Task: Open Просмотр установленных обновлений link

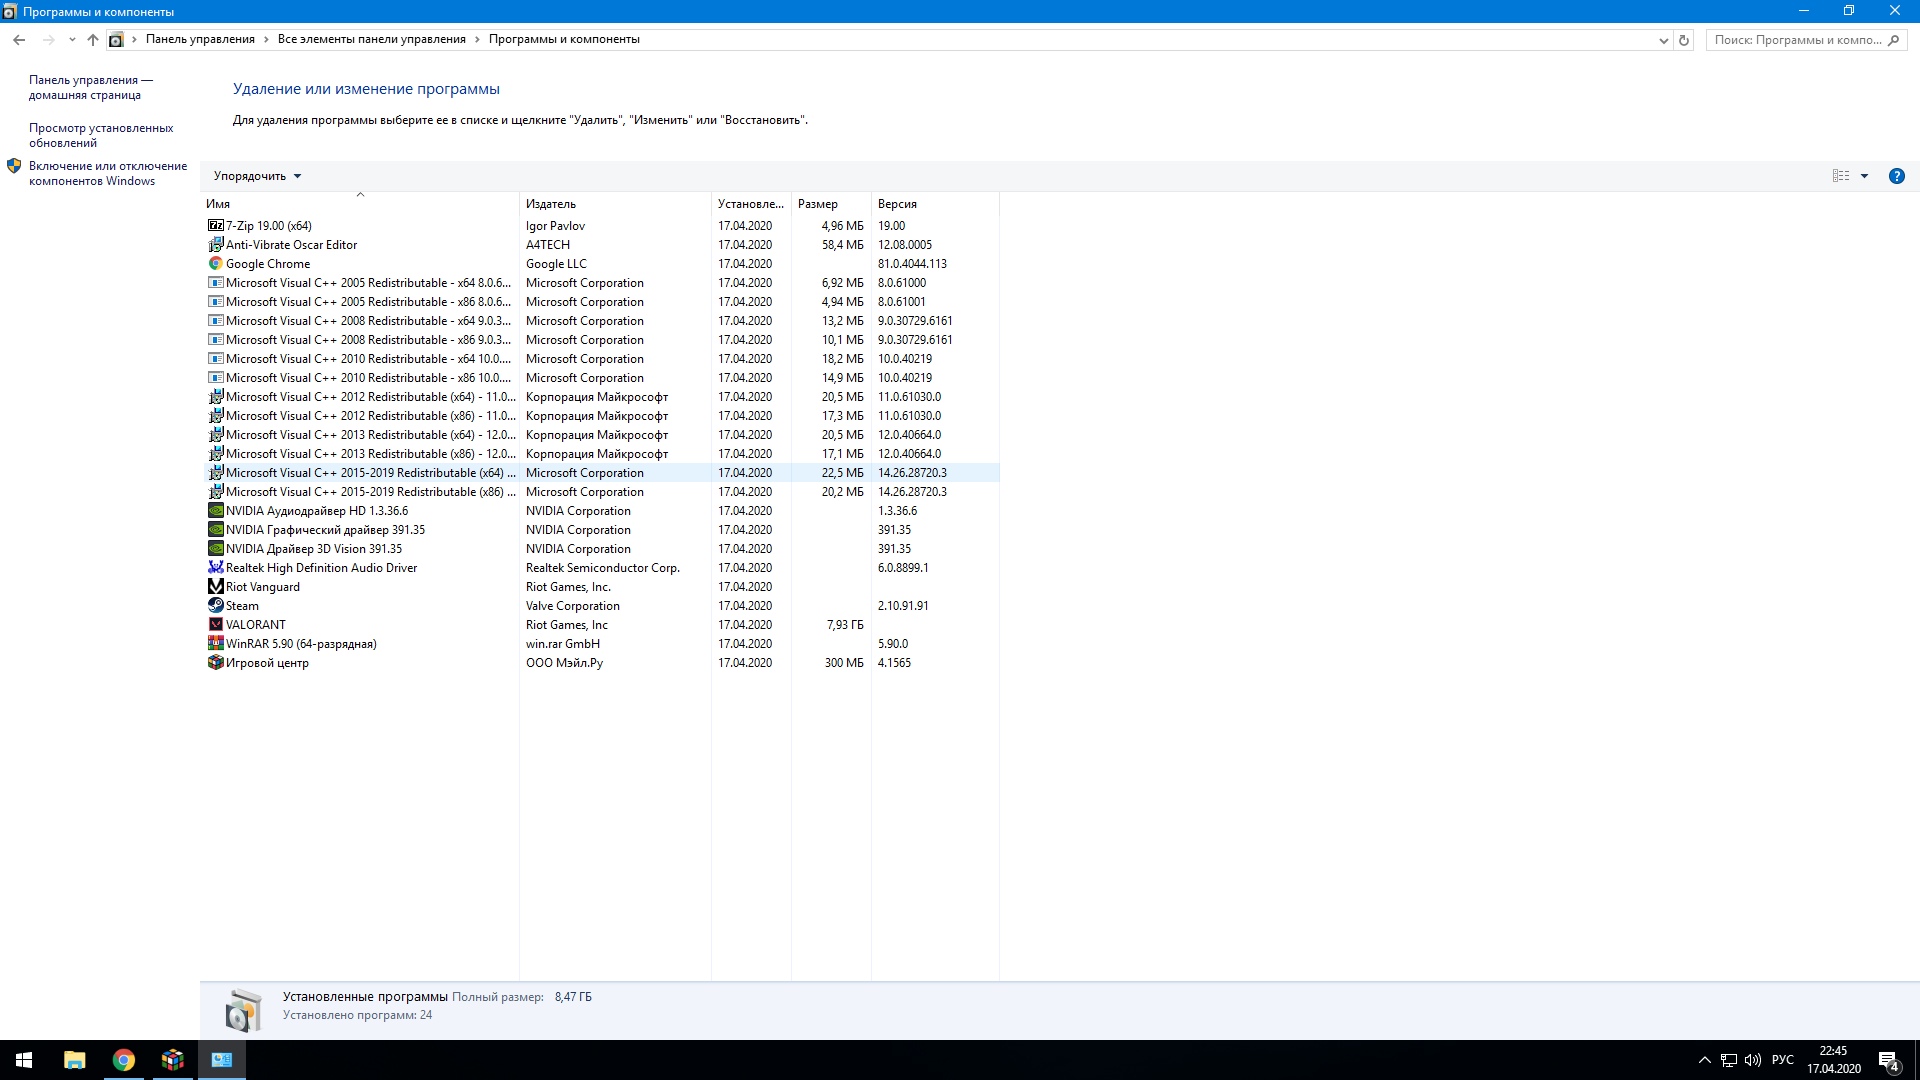Action: [x=101, y=136]
